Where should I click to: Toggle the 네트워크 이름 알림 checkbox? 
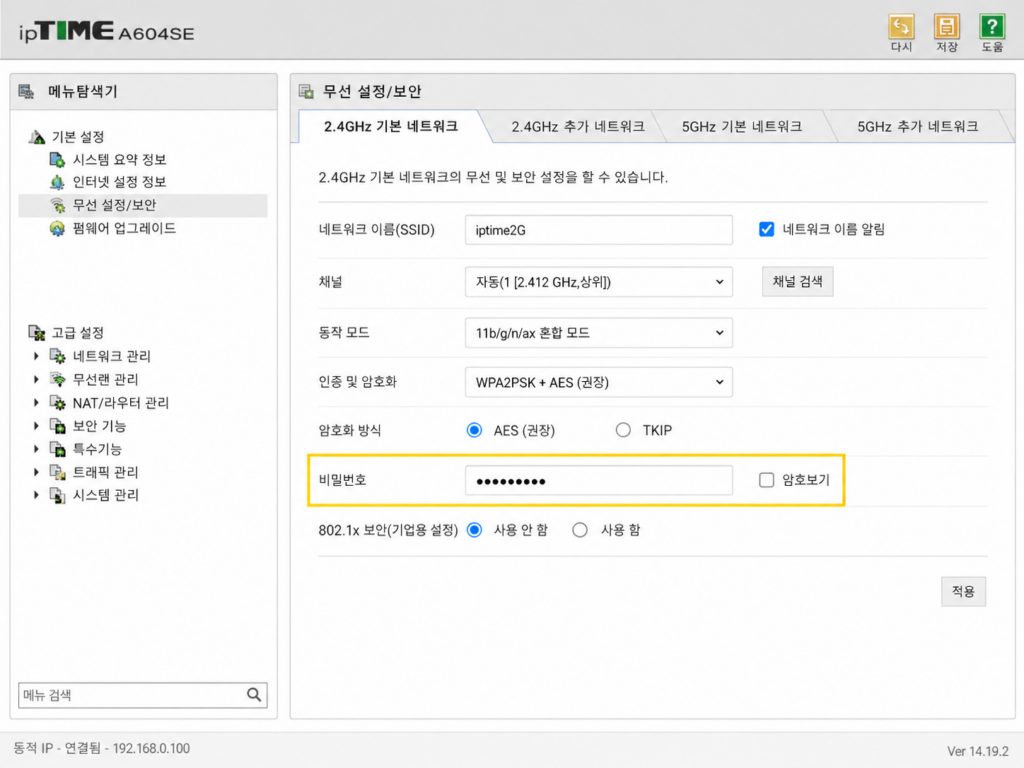point(766,229)
